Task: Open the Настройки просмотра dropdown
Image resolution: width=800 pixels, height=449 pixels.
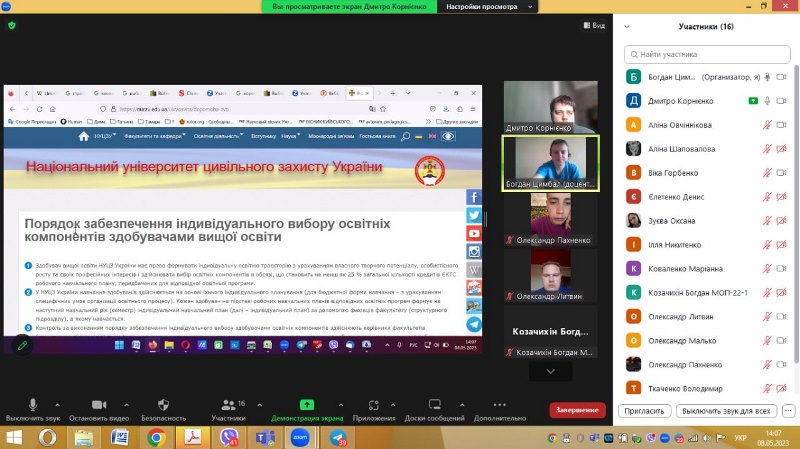Action: click(475, 6)
